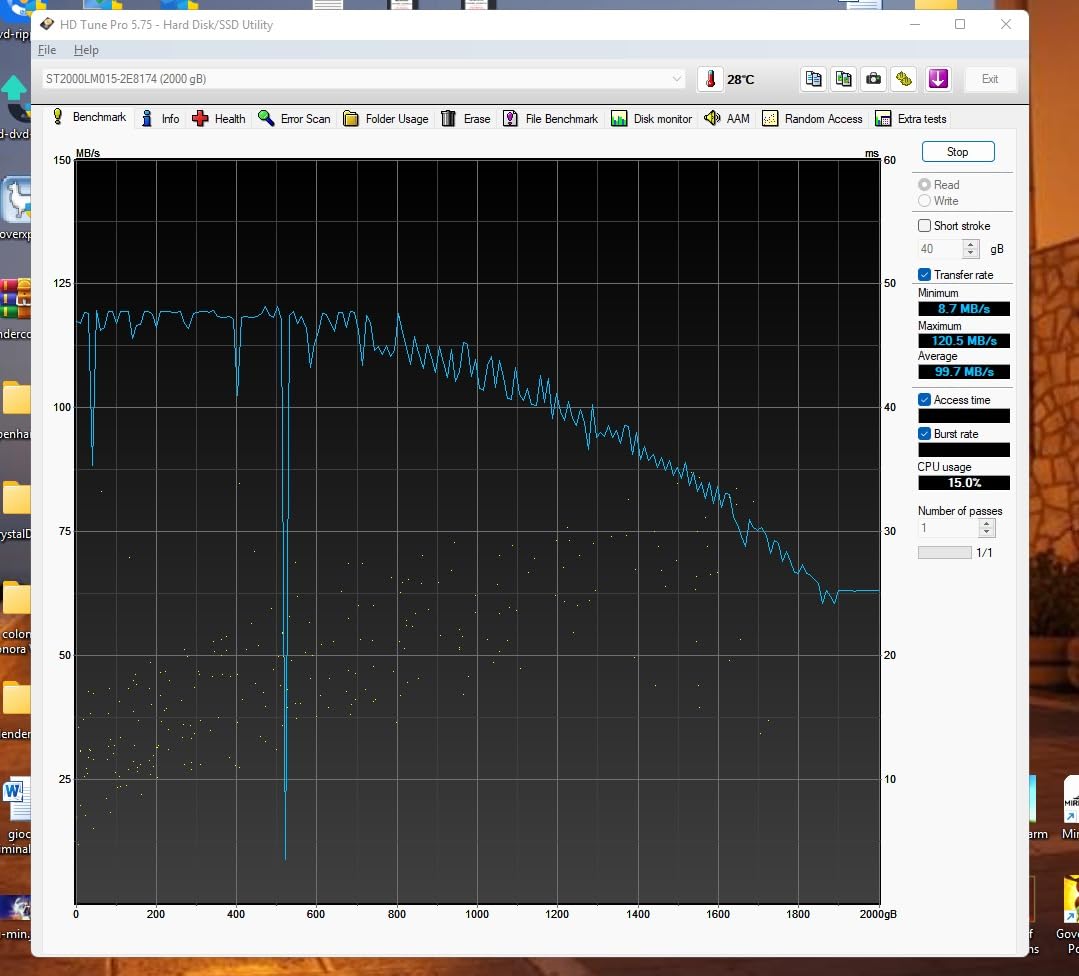Stop the running benchmark

coord(957,152)
